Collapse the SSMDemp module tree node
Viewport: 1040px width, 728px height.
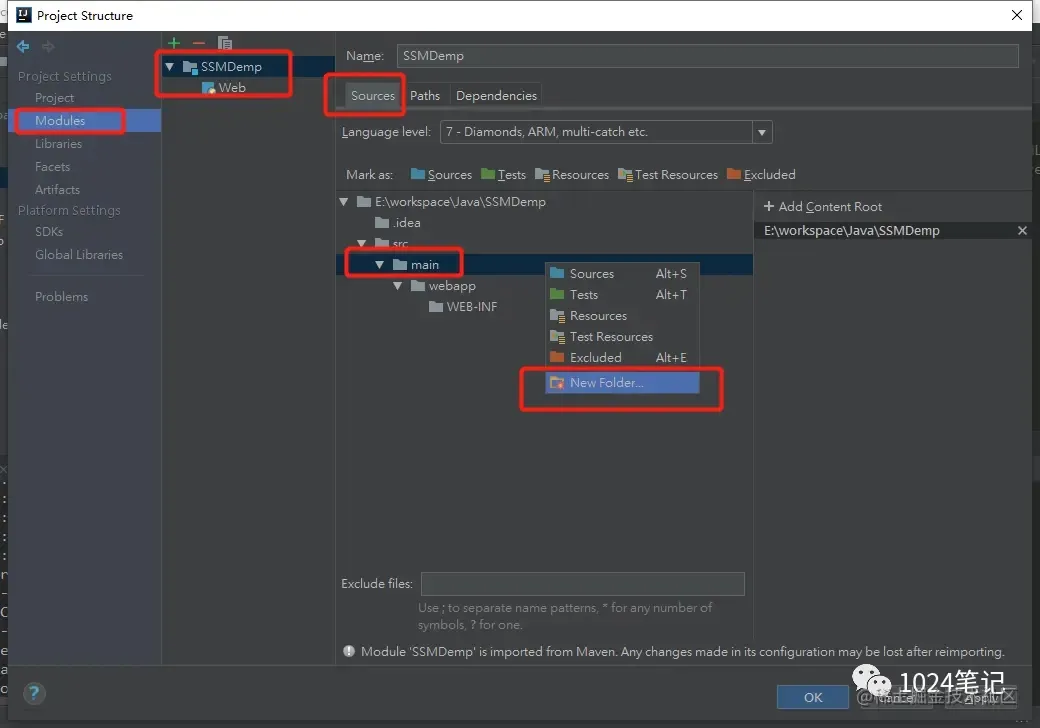170,66
